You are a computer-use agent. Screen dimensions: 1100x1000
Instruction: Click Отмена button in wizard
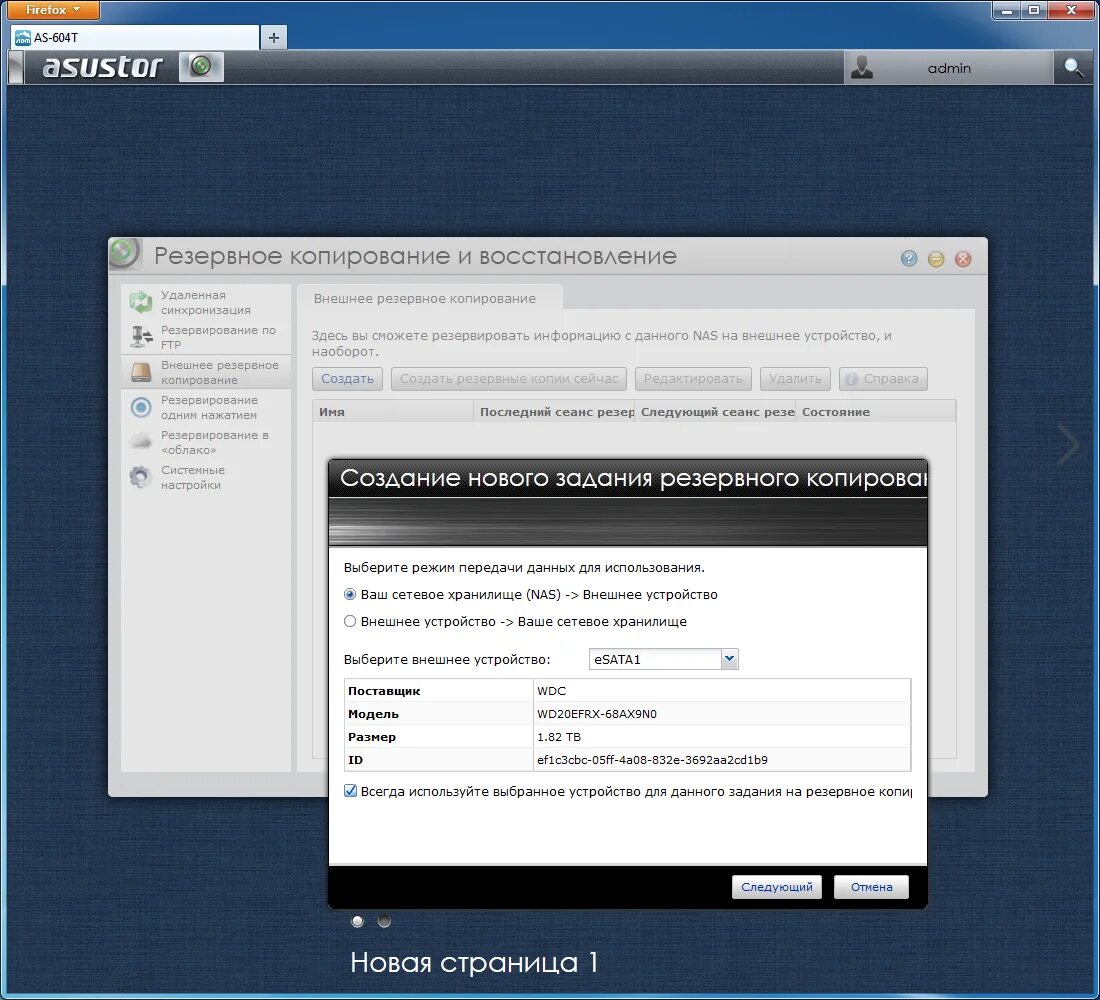[x=871, y=887]
